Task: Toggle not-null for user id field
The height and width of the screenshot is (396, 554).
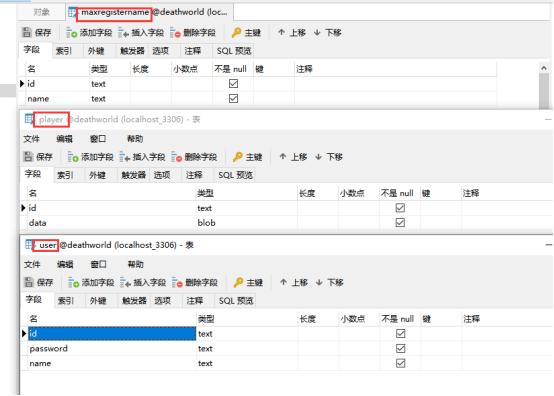Action: 401,333
